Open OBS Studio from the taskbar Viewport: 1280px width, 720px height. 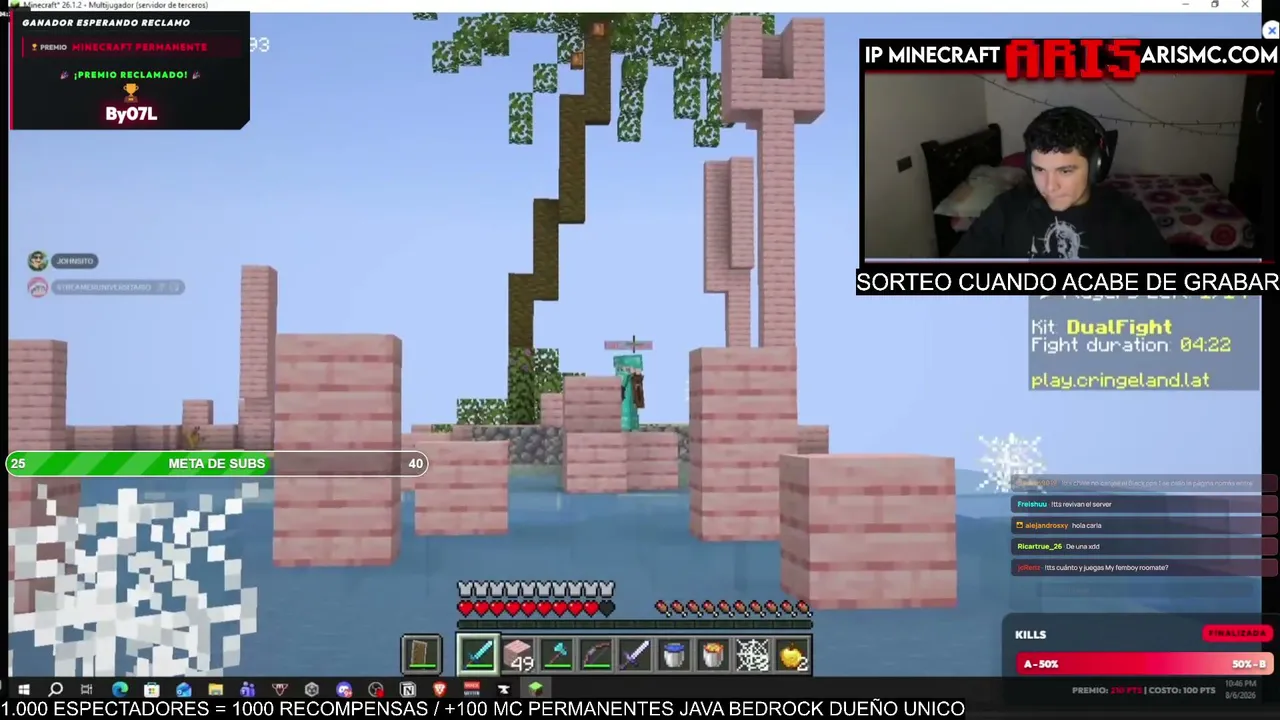[376, 689]
